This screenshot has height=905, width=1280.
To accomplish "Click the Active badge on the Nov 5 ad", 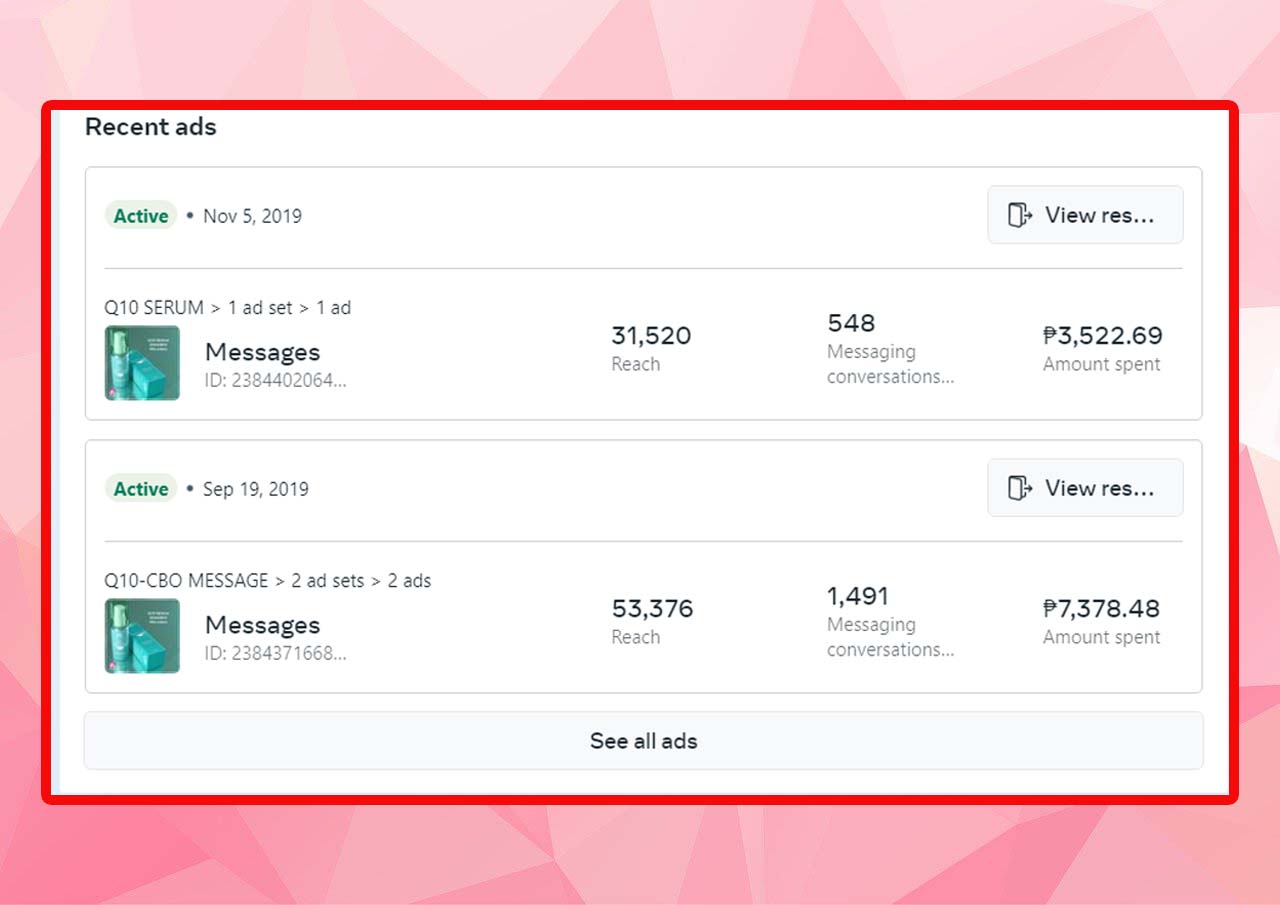I will click(141, 216).
